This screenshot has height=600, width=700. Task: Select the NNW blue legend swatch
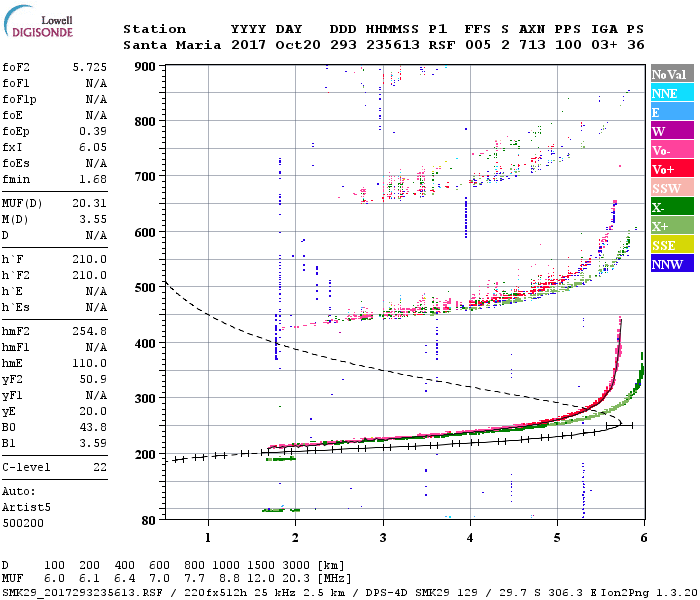click(672, 263)
